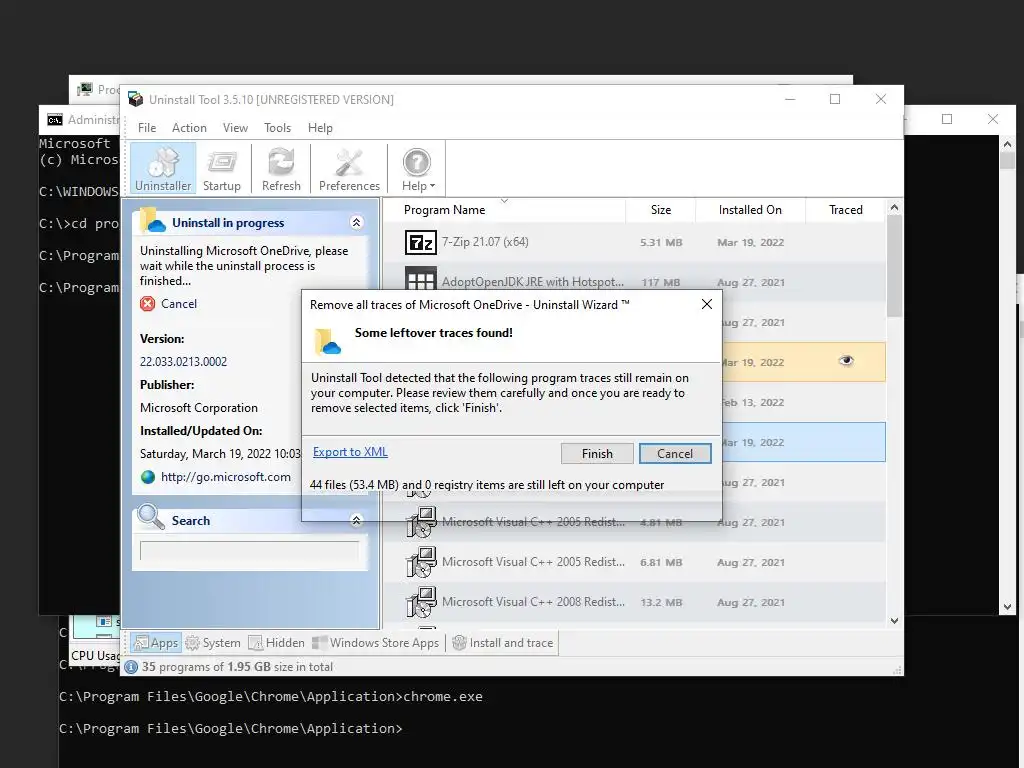Viewport: 1024px width, 768px height.
Task: Click the Visual C++ 2008 installer icon
Action: click(x=421, y=602)
